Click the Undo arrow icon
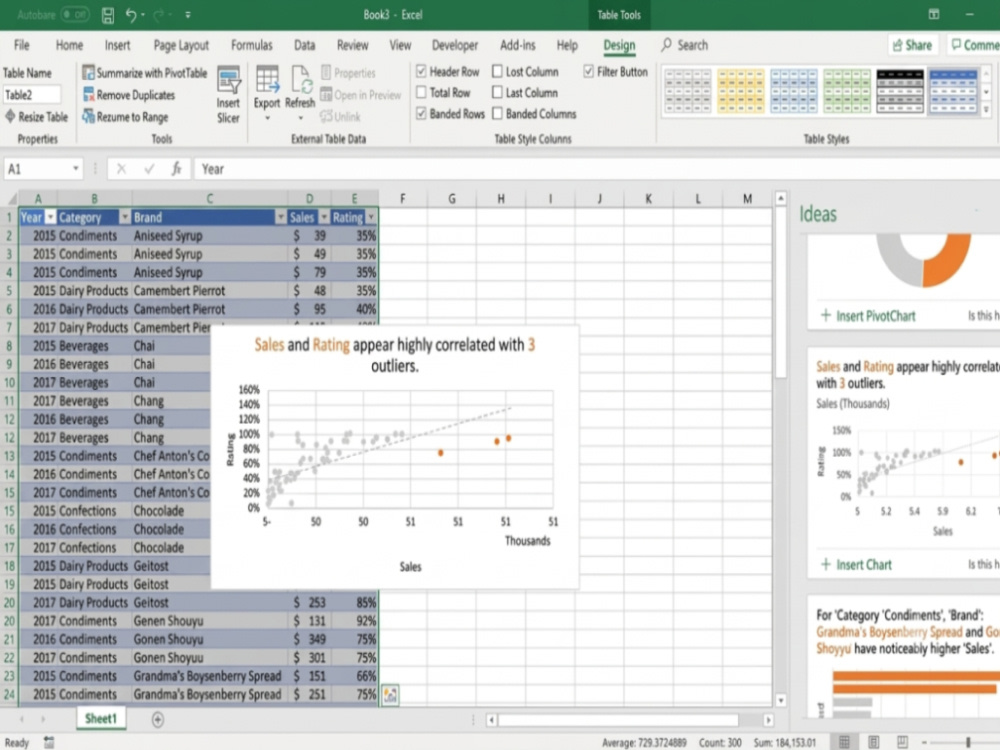This screenshot has width=1000, height=750. pyautogui.click(x=131, y=15)
